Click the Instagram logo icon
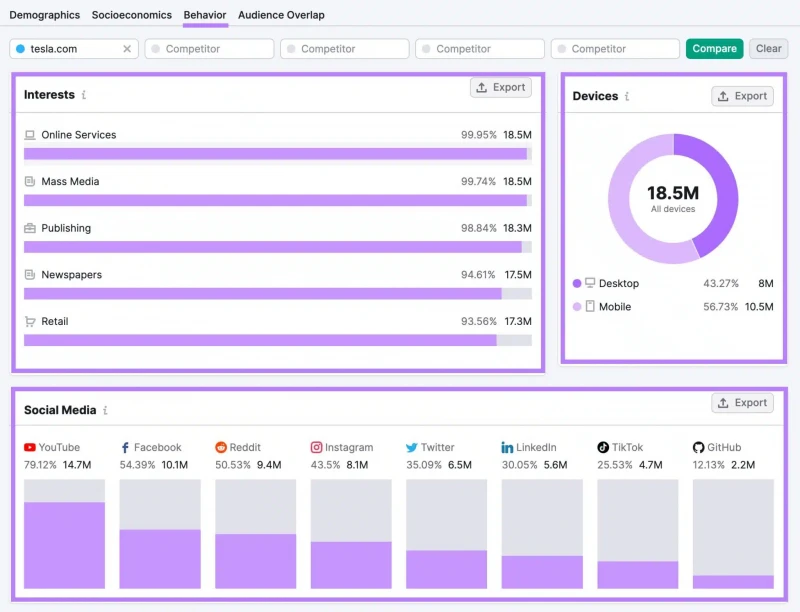 tap(316, 447)
